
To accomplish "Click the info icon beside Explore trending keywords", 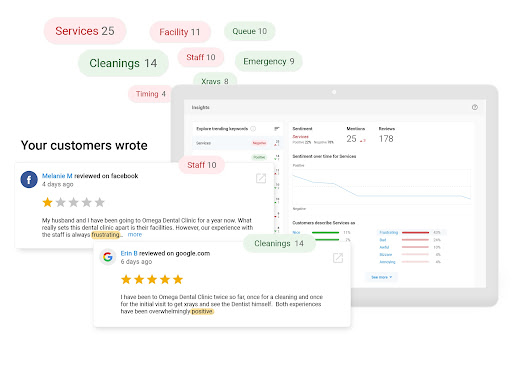I will pyautogui.click(x=253, y=129).
